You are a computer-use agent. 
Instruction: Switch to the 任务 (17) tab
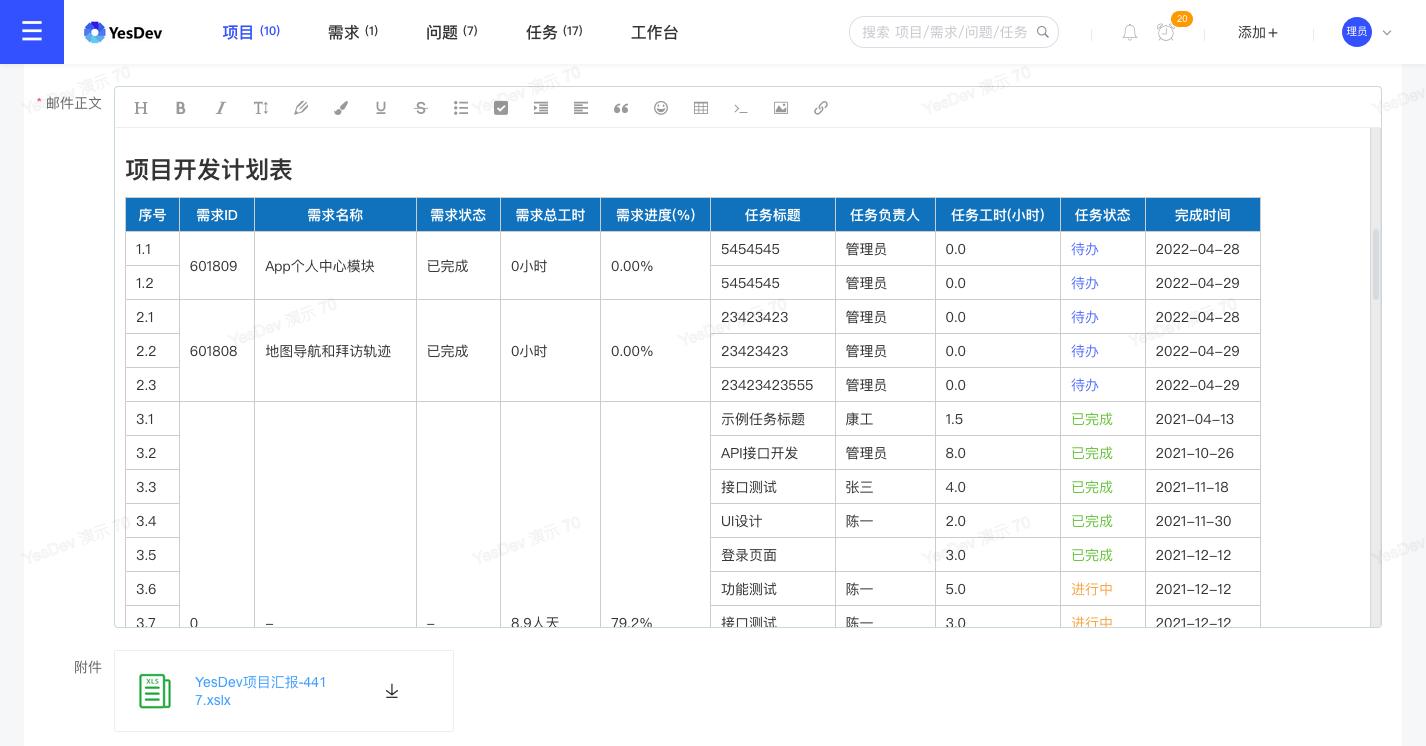pyautogui.click(x=554, y=32)
